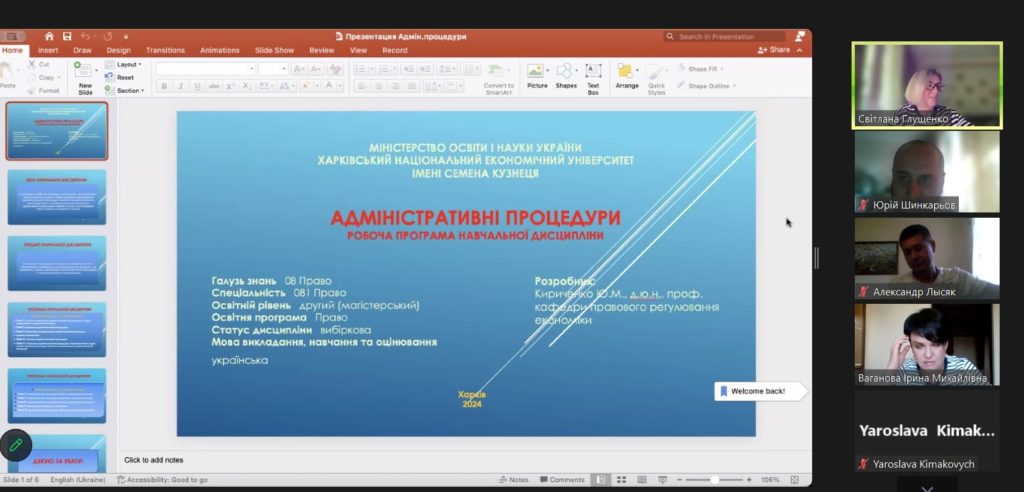This screenshot has height=492, width=1024.
Task: Open the Shapes gallery
Action: [x=566, y=76]
